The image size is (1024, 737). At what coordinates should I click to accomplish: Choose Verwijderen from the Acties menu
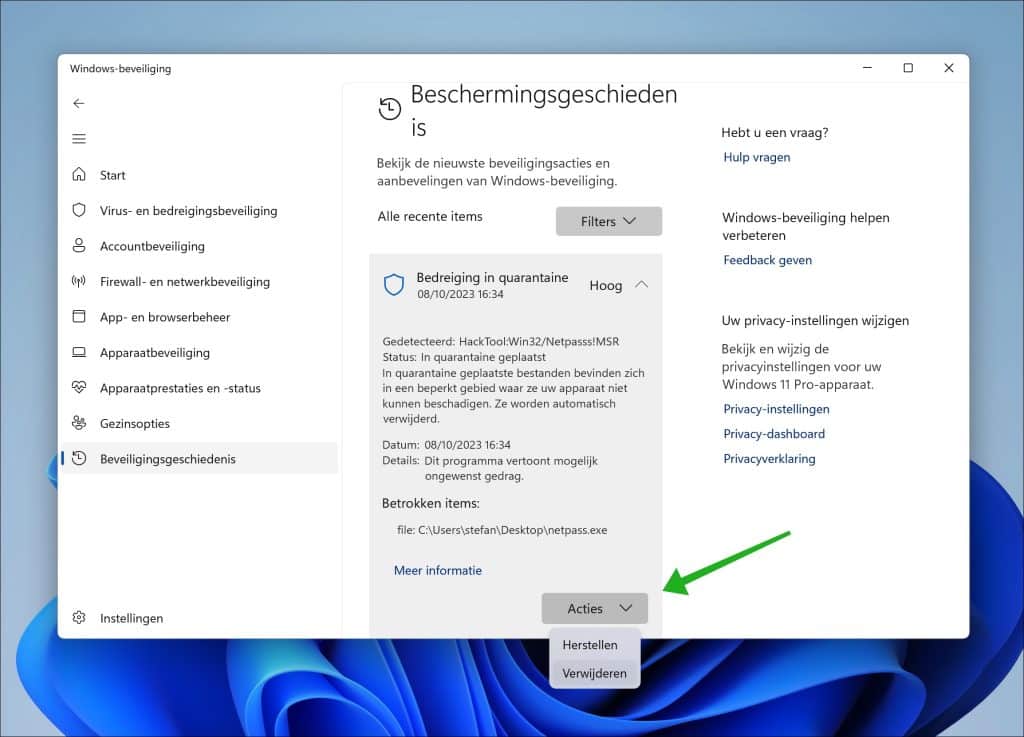click(x=594, y=673)
